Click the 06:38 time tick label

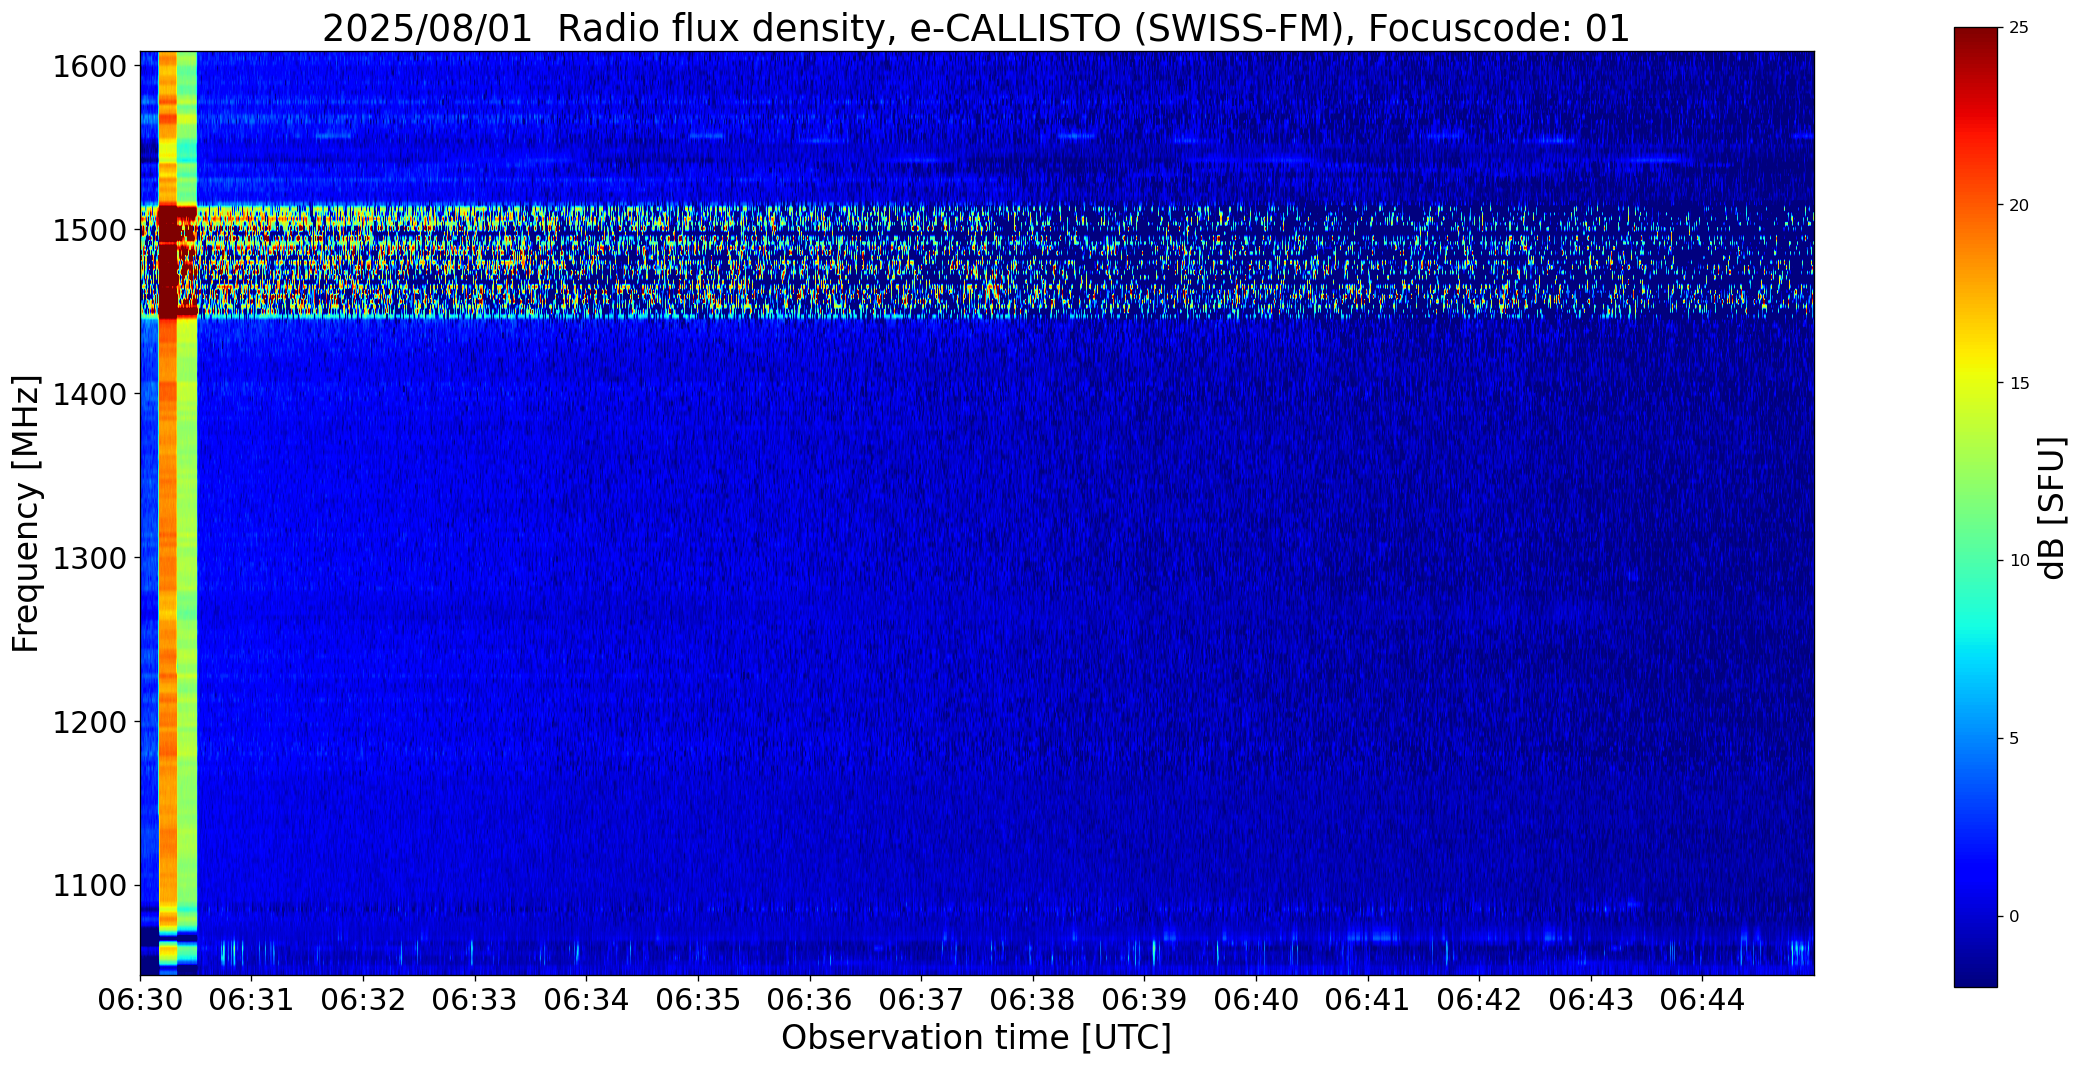(1033, 1000)
